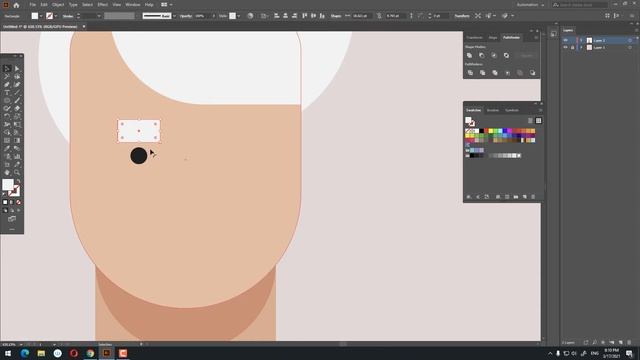Click the Home icon in the menu bar
The image size is (640, 360).
coord(16,5)
